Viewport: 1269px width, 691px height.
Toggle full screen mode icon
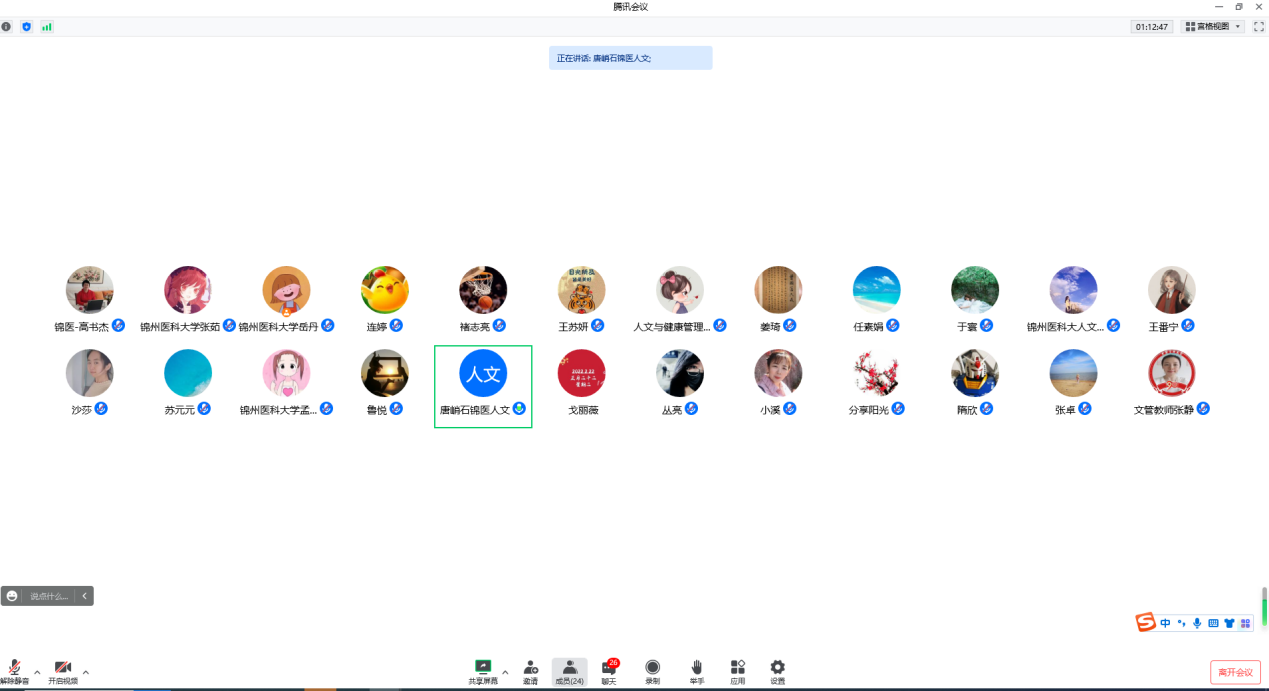pos(1259,27)
